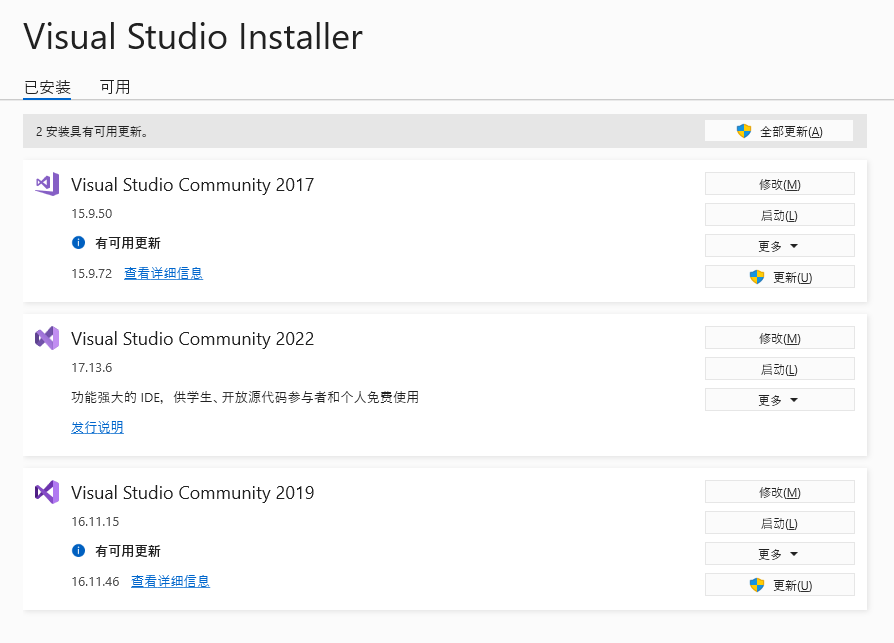Image resolution: width=894 pixels, height=643 pixels.
Task: Click the version number 17.13.6
Action: [x=92, y=368]
